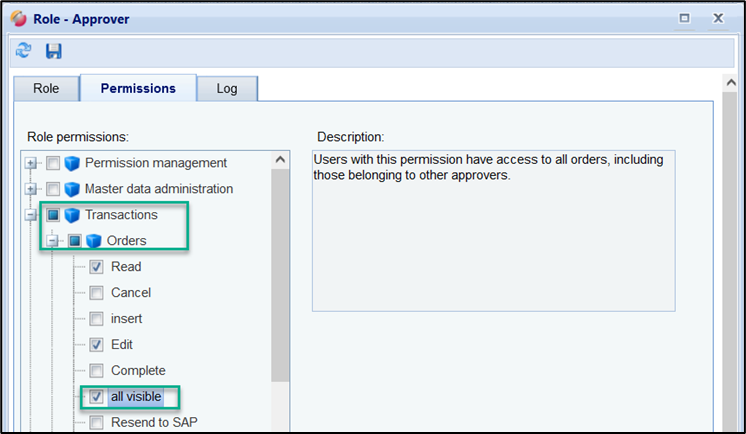Image resolution: width=746 pixels, height=434 pixels.
Task: Click the Permission management cube icon
Action: tap(72, 163)
